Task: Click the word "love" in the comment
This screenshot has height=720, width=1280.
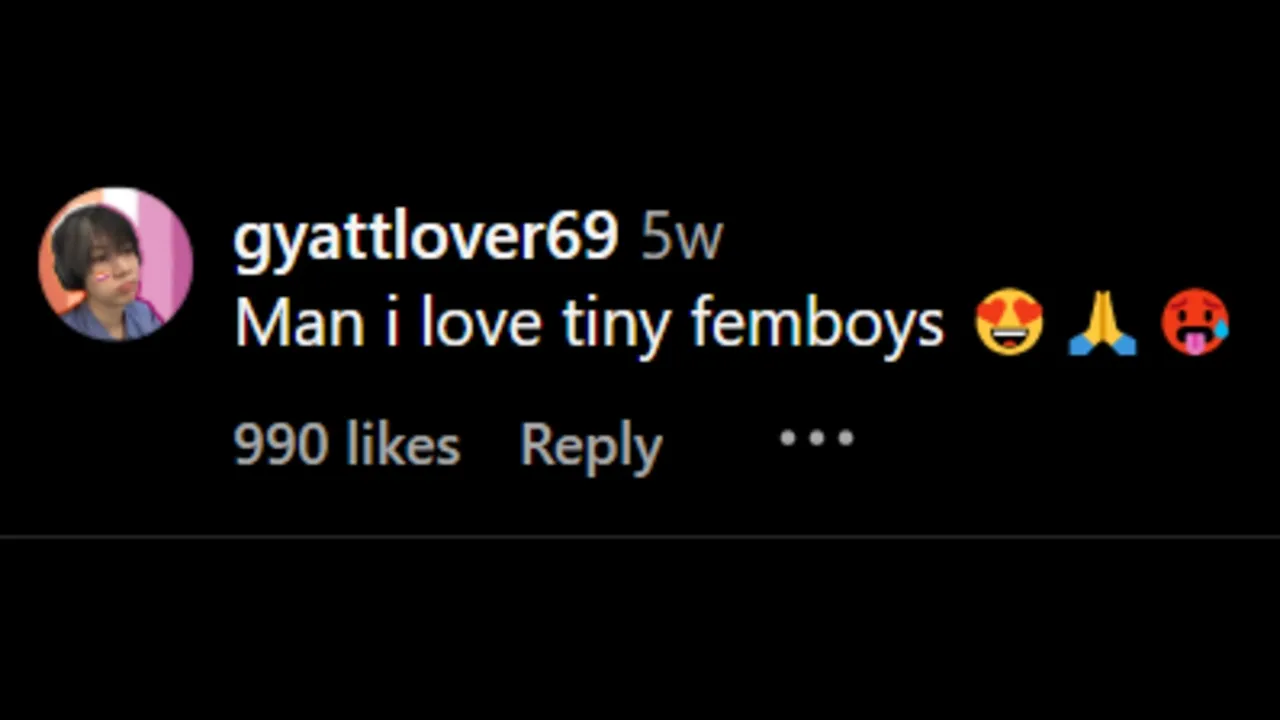Action: point(482,324)
